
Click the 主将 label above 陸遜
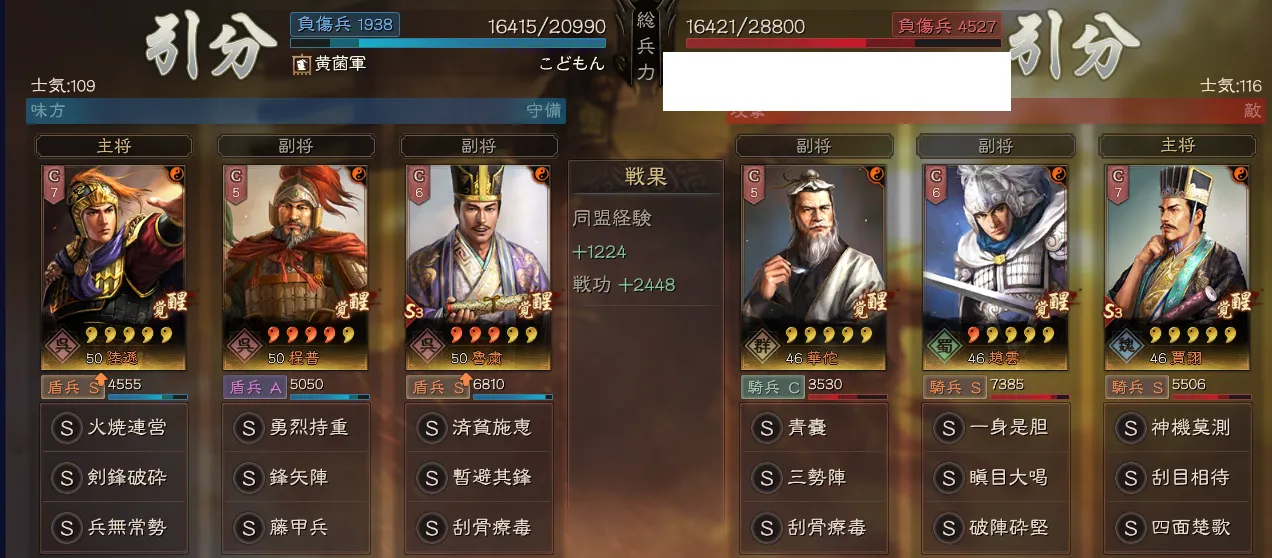tap(113, 146)
